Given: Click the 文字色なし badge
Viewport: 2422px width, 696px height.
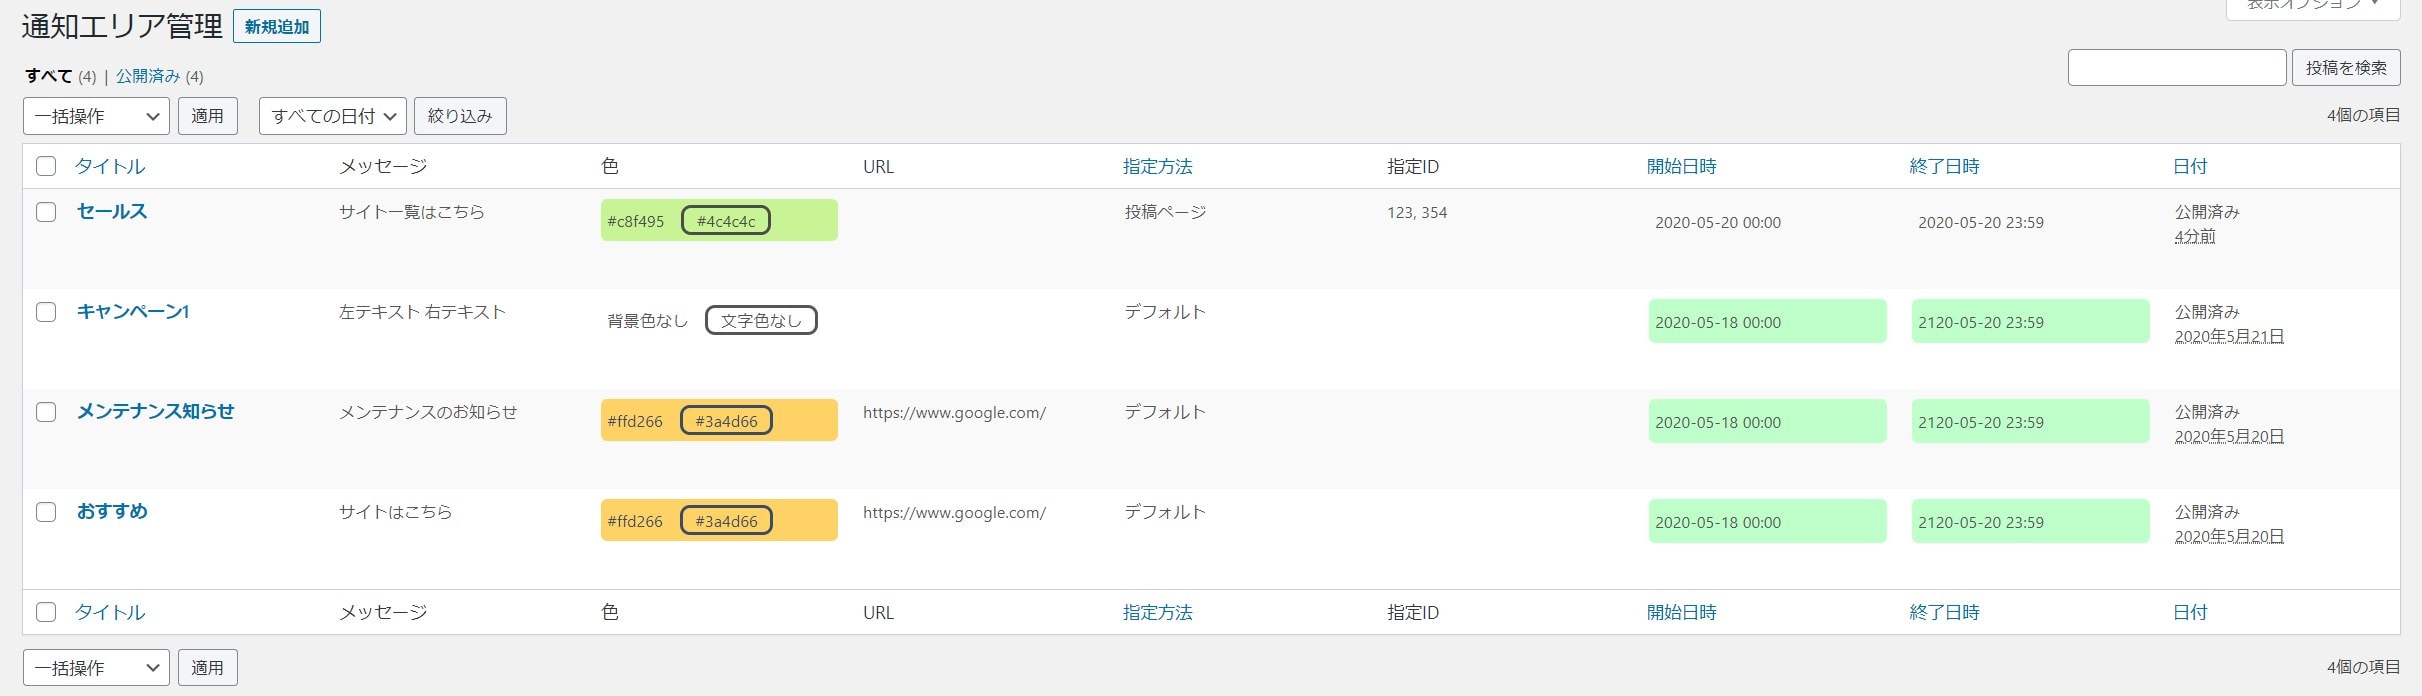Looking at the screenshot, I should pos(761,321).
